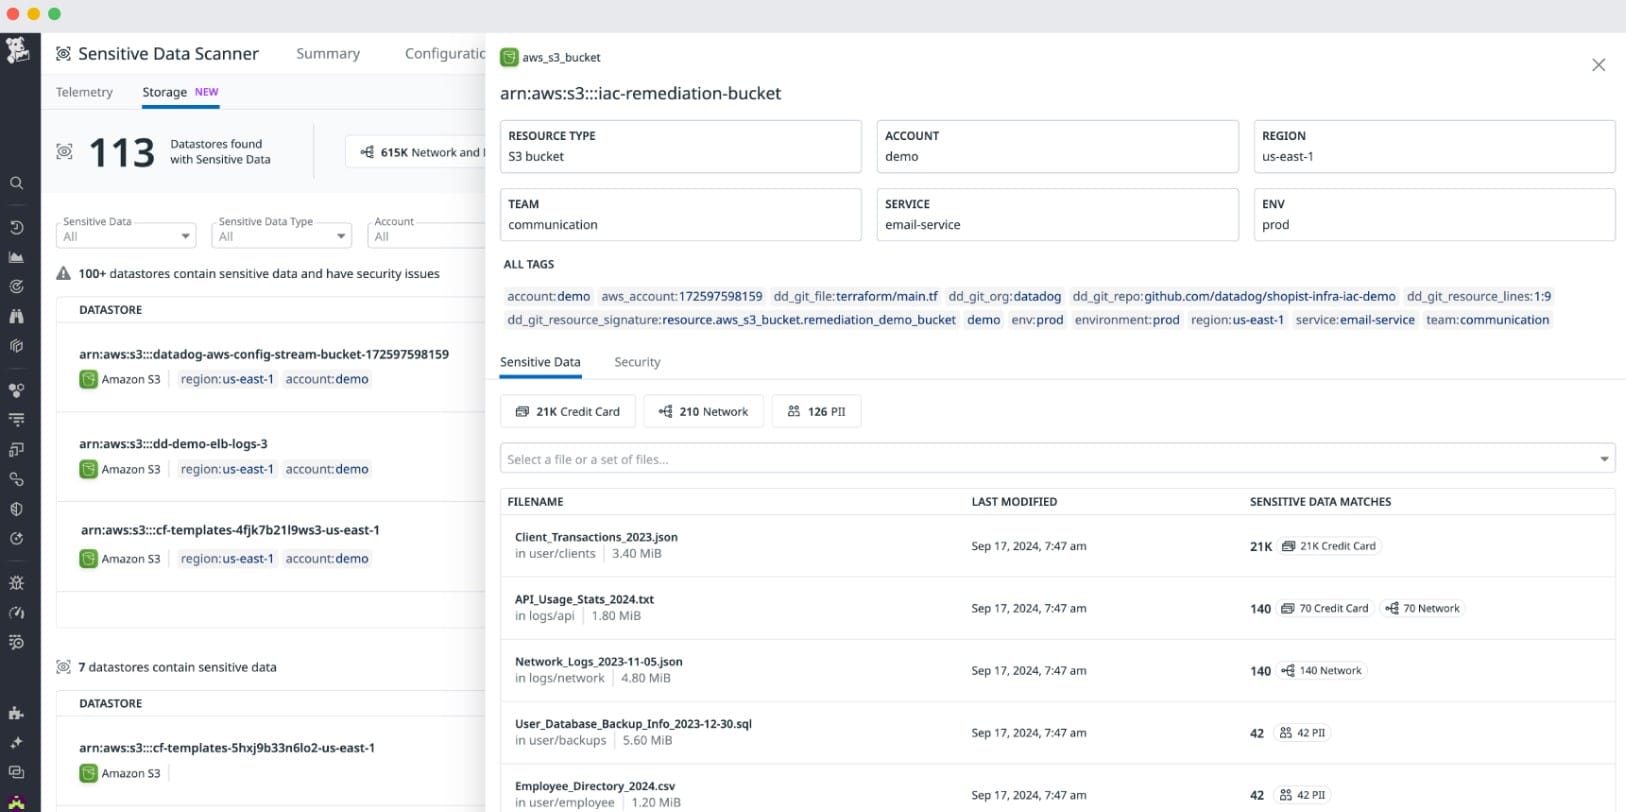Click the Select a file or set of files field
The height and width of the screenshot is (812, 1626).
coord(1057,459)
